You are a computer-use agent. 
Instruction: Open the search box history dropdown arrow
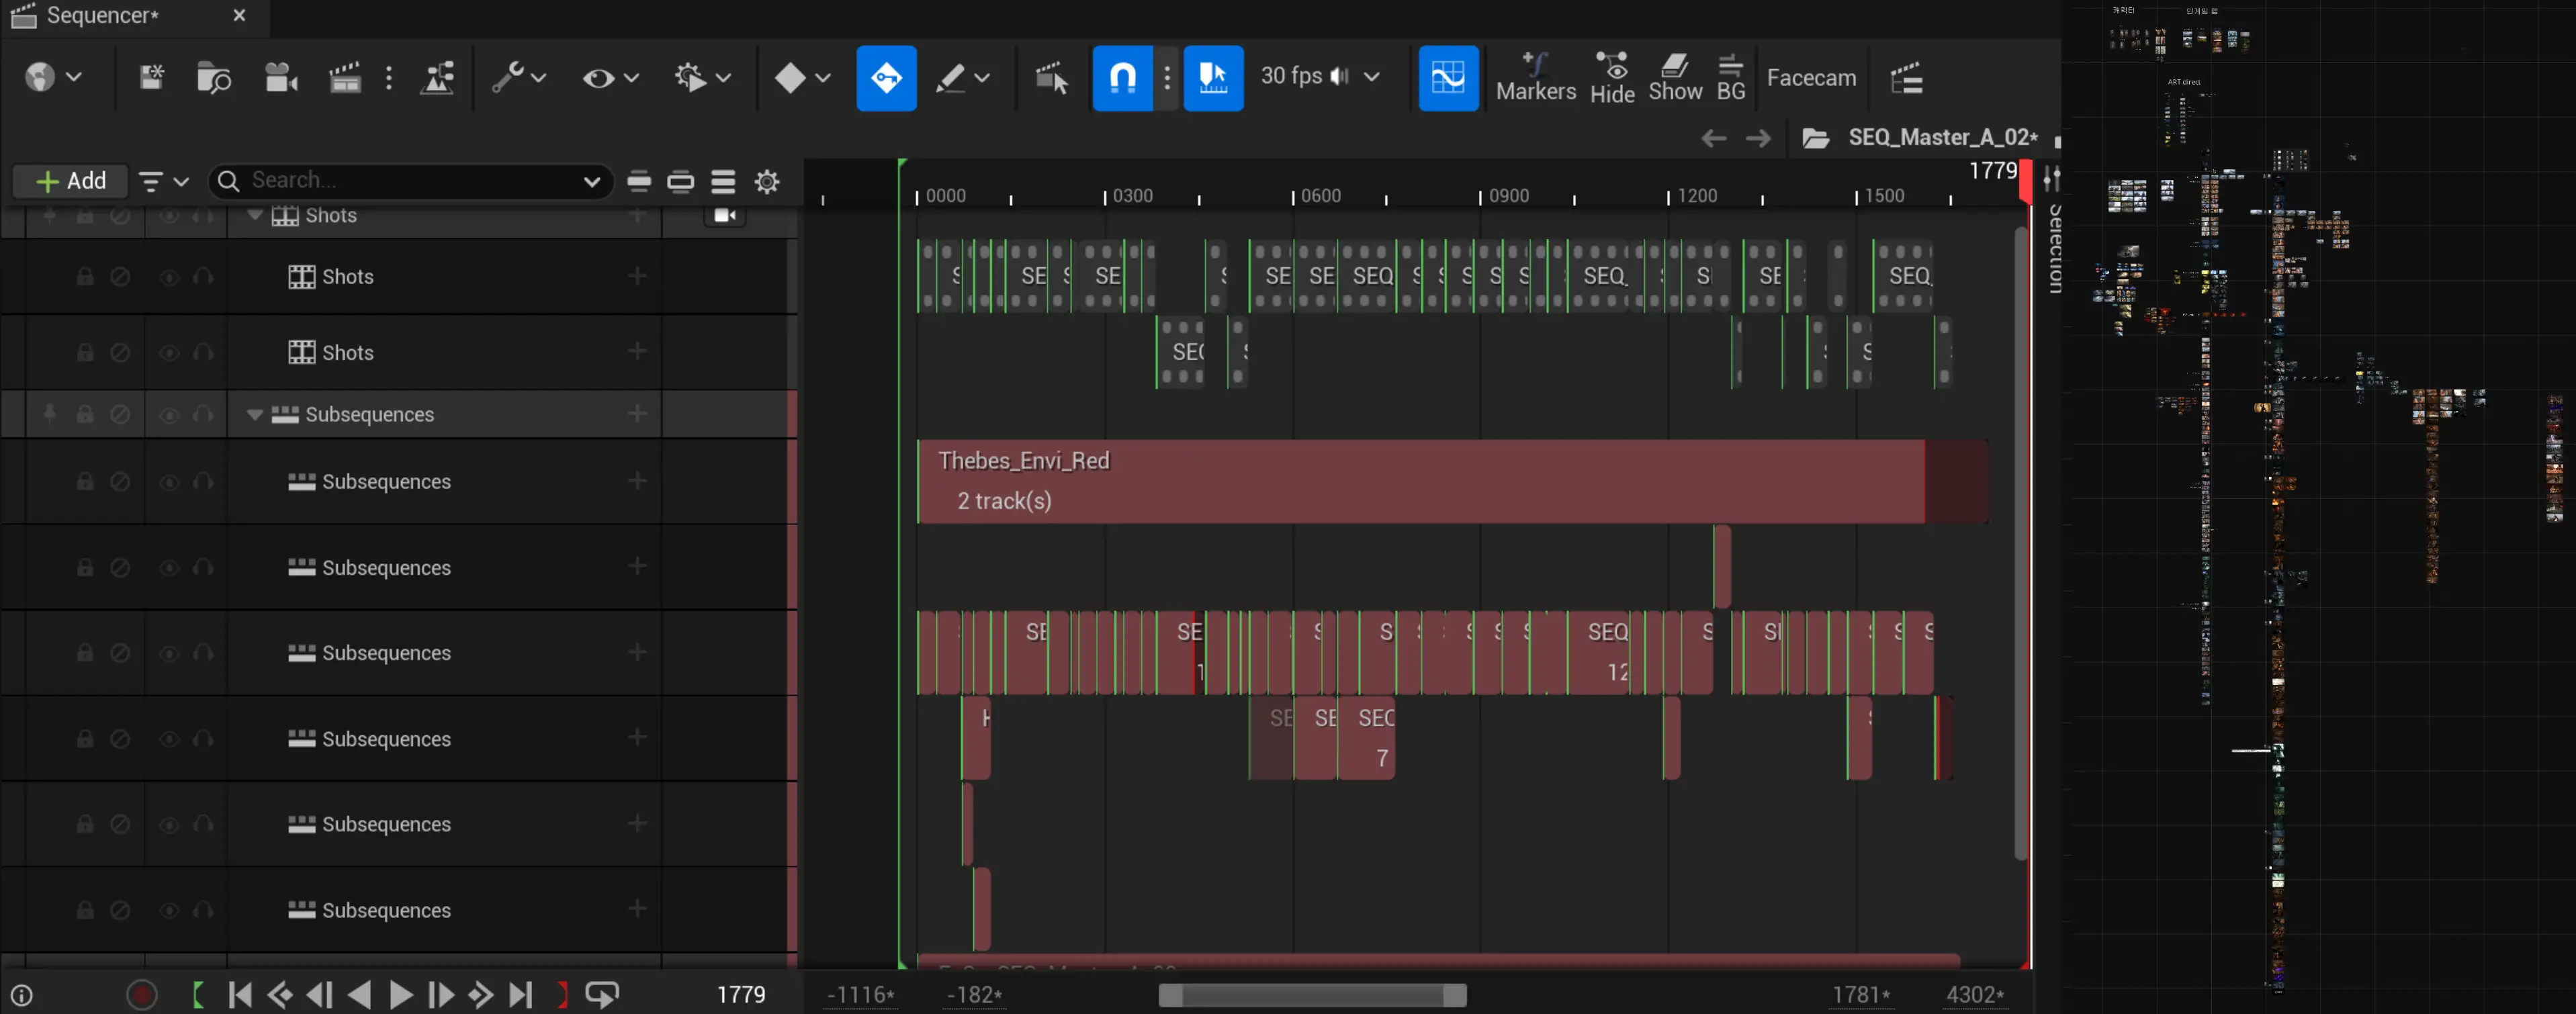(592, 181)
